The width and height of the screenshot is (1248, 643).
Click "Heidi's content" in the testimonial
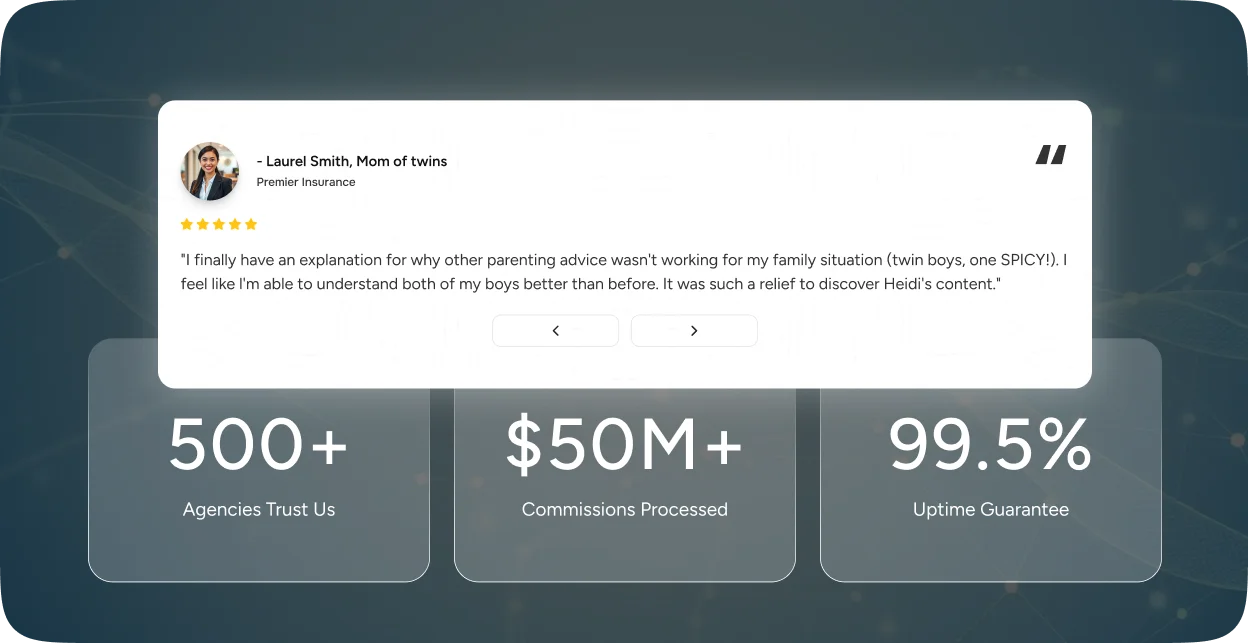click(x=938, y=284)
